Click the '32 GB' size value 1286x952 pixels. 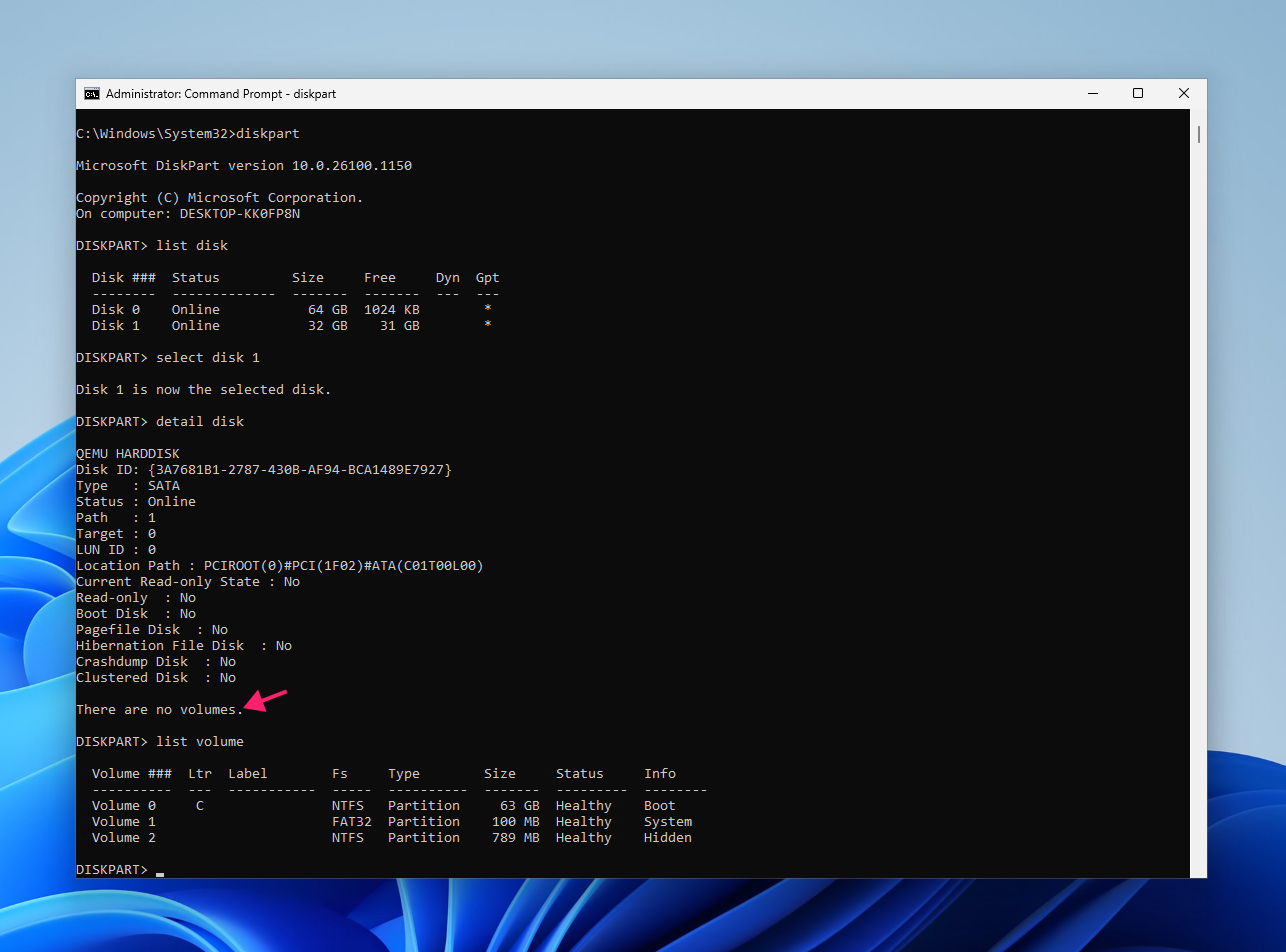(x=328, y=325)
